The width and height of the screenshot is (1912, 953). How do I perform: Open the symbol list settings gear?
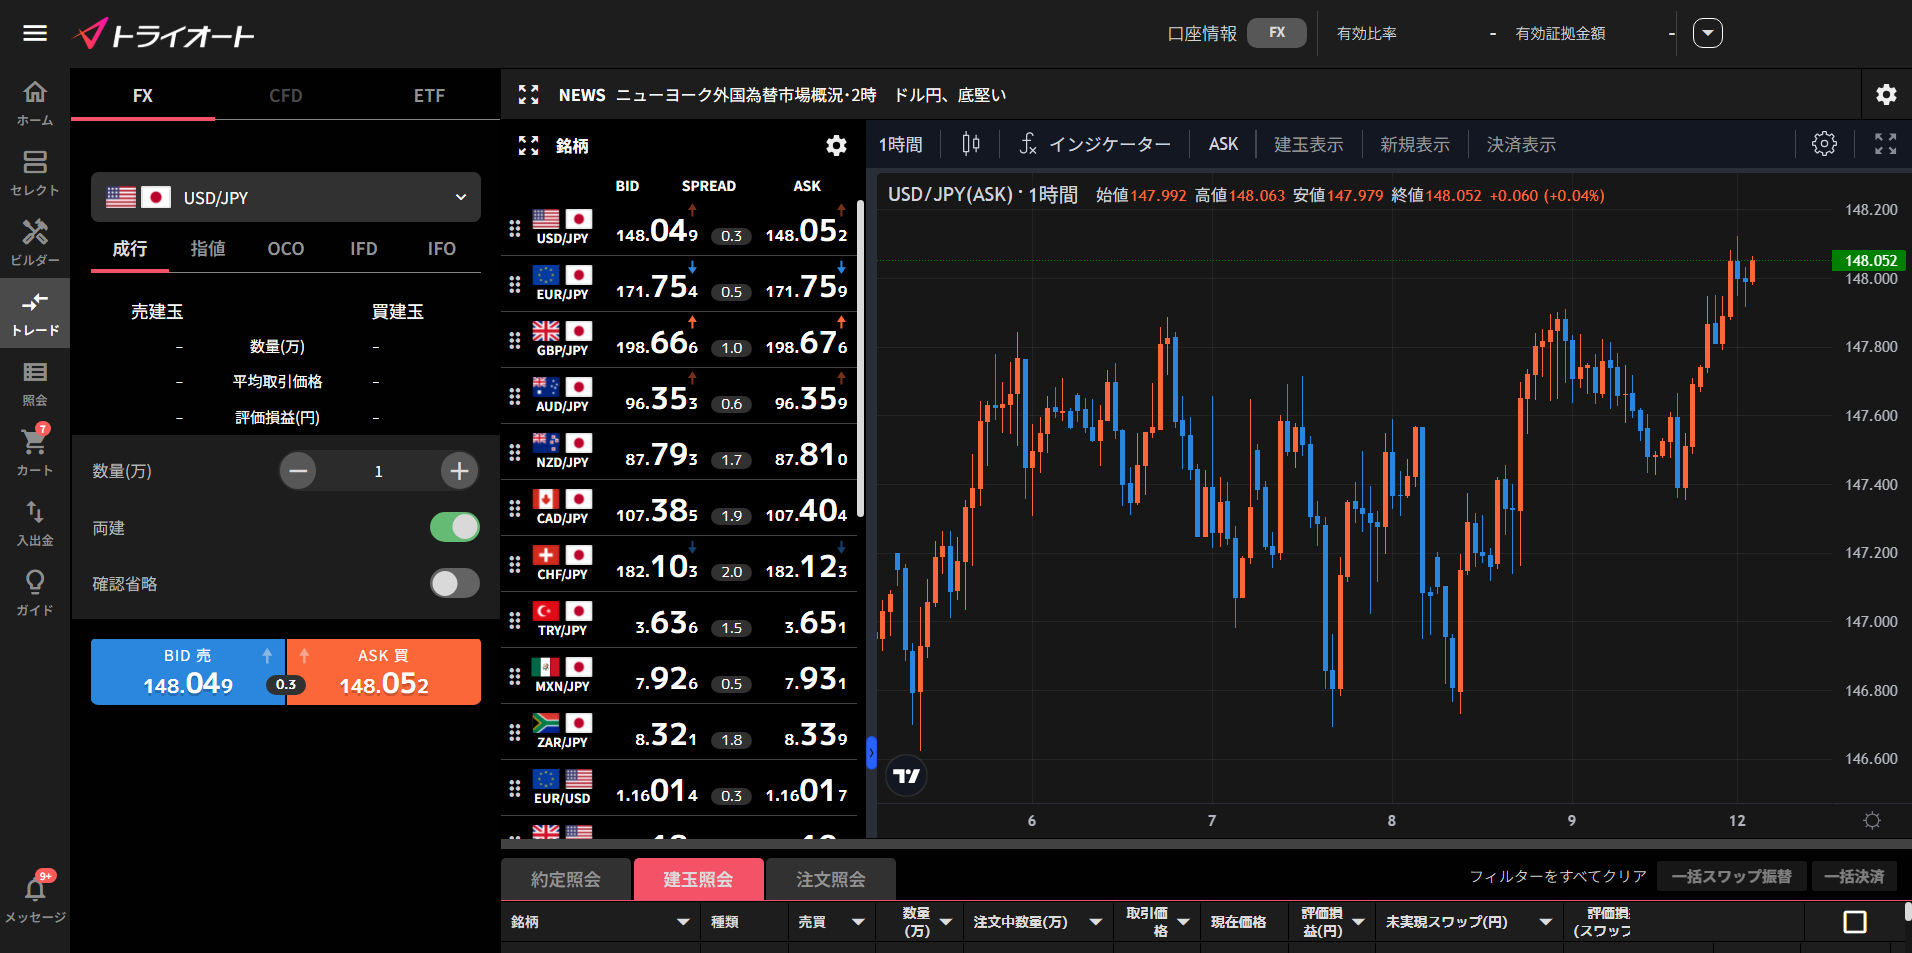click(x=836, y=146)
